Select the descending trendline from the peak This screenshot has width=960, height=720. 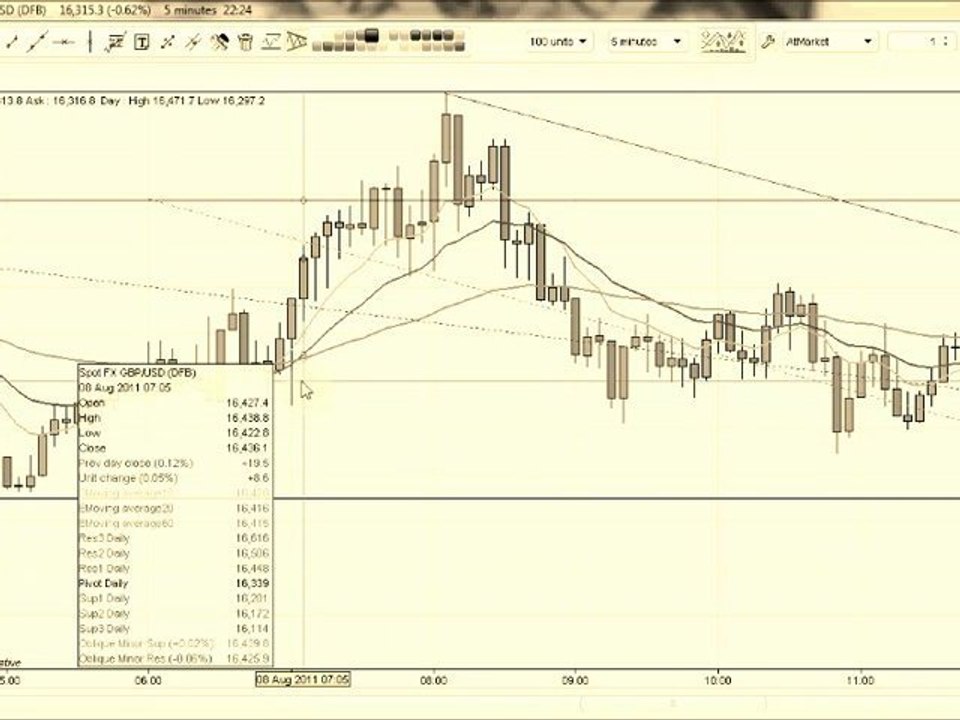(x=704, y=164)
